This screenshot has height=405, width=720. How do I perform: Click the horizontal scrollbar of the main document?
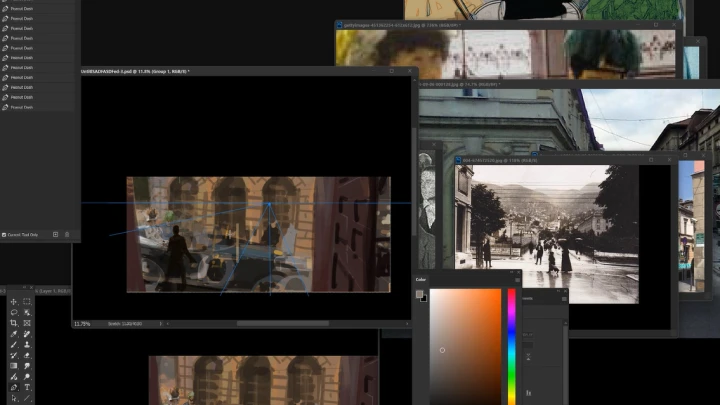click(283, 324)
